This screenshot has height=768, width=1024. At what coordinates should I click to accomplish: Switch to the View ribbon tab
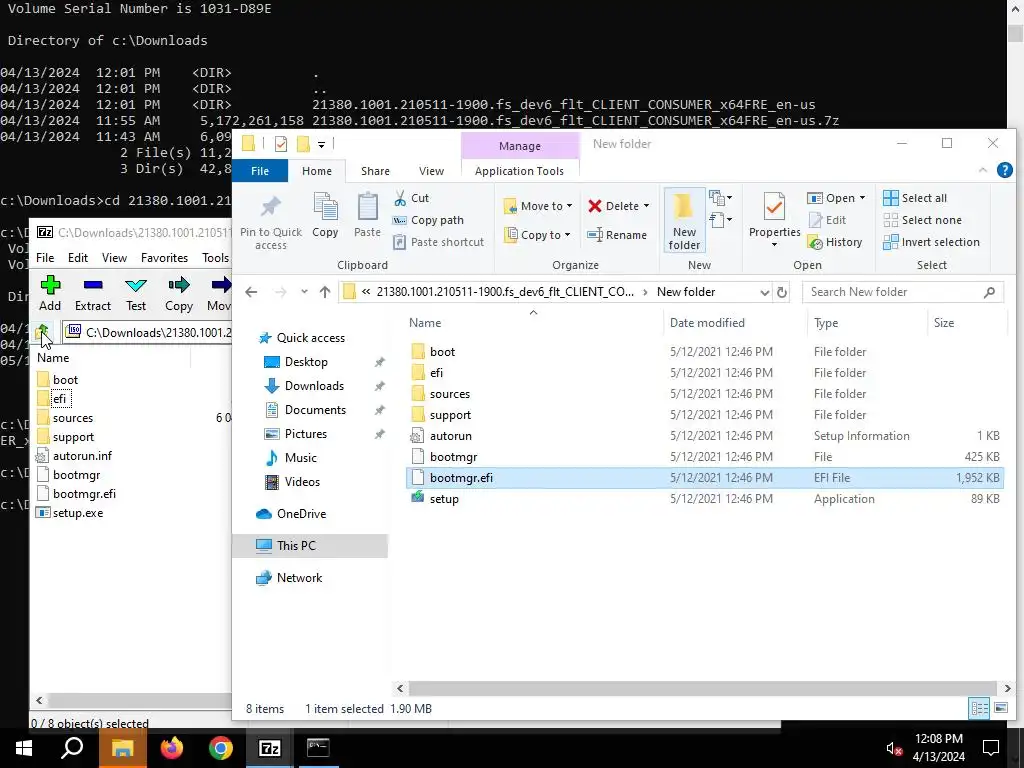431,170
